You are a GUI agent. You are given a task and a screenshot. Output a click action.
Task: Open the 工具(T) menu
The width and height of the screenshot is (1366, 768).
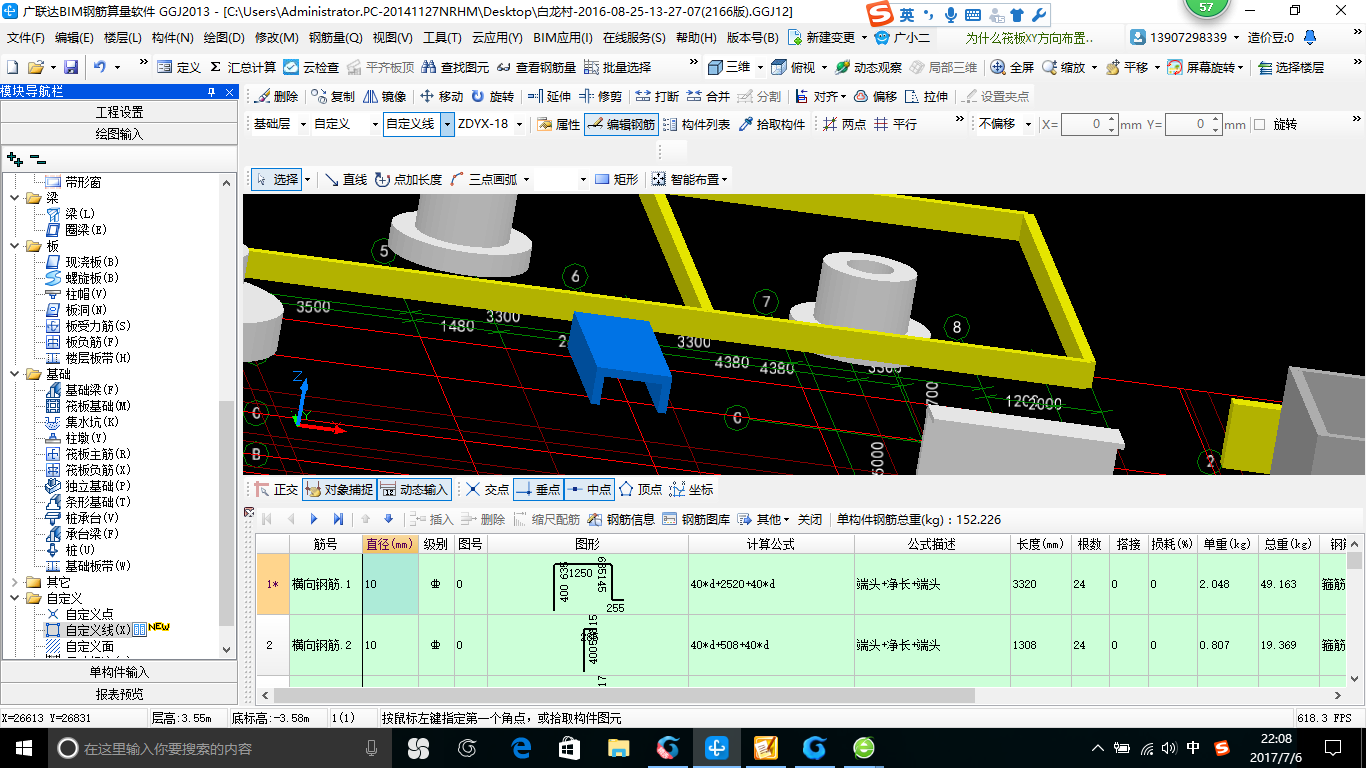(x=441, y=38)
